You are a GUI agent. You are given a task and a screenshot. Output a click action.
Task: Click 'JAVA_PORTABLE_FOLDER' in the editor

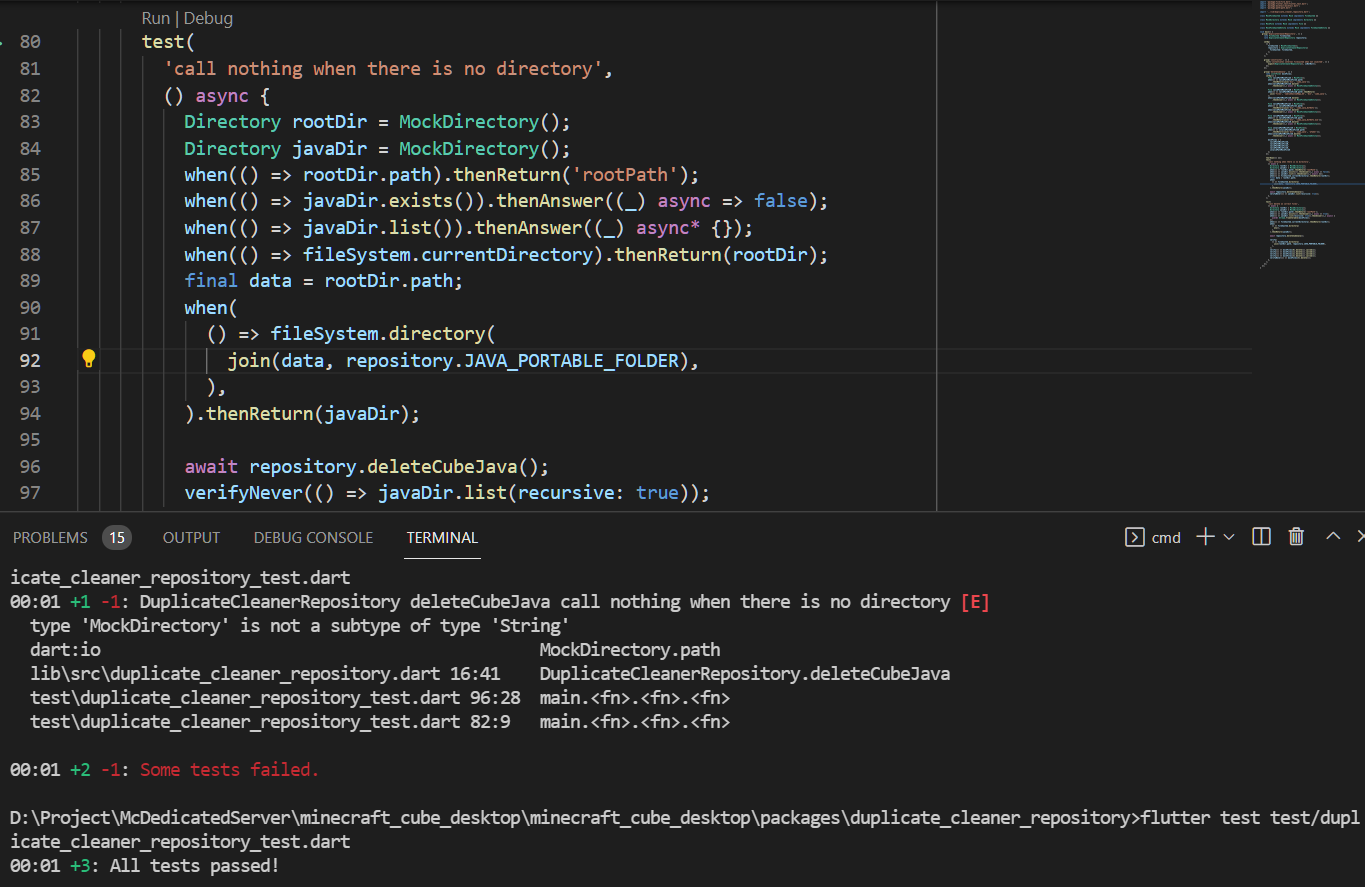click(572, 360)
